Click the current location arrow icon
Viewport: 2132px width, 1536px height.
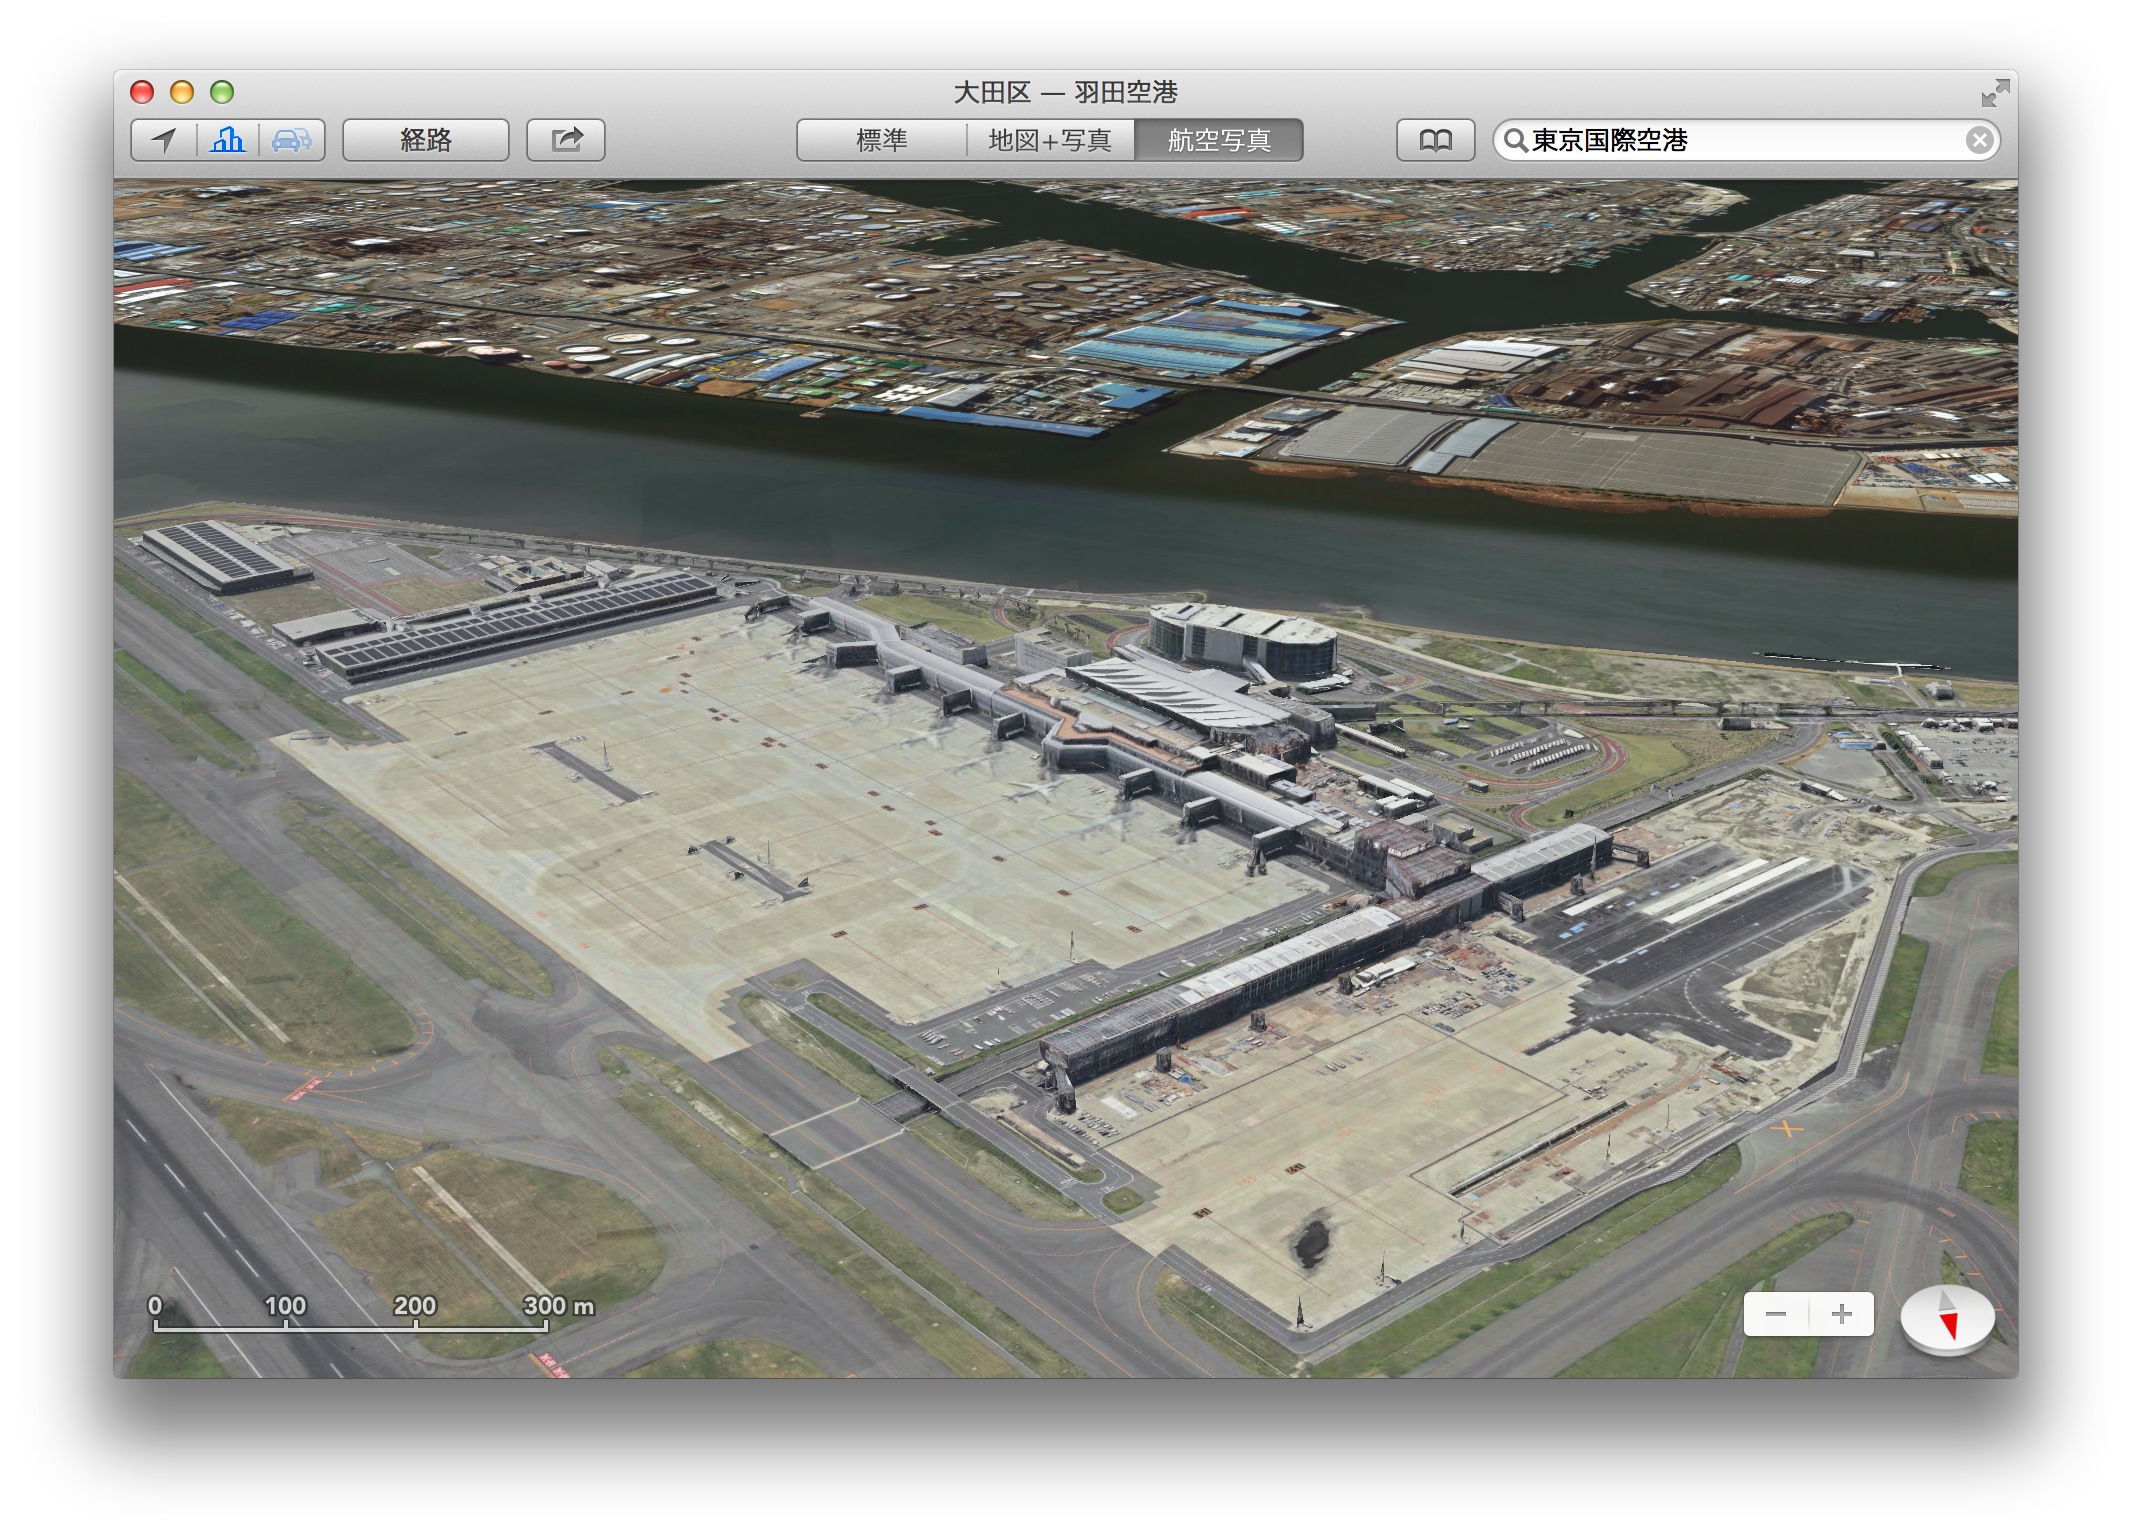tap(164, 140)
